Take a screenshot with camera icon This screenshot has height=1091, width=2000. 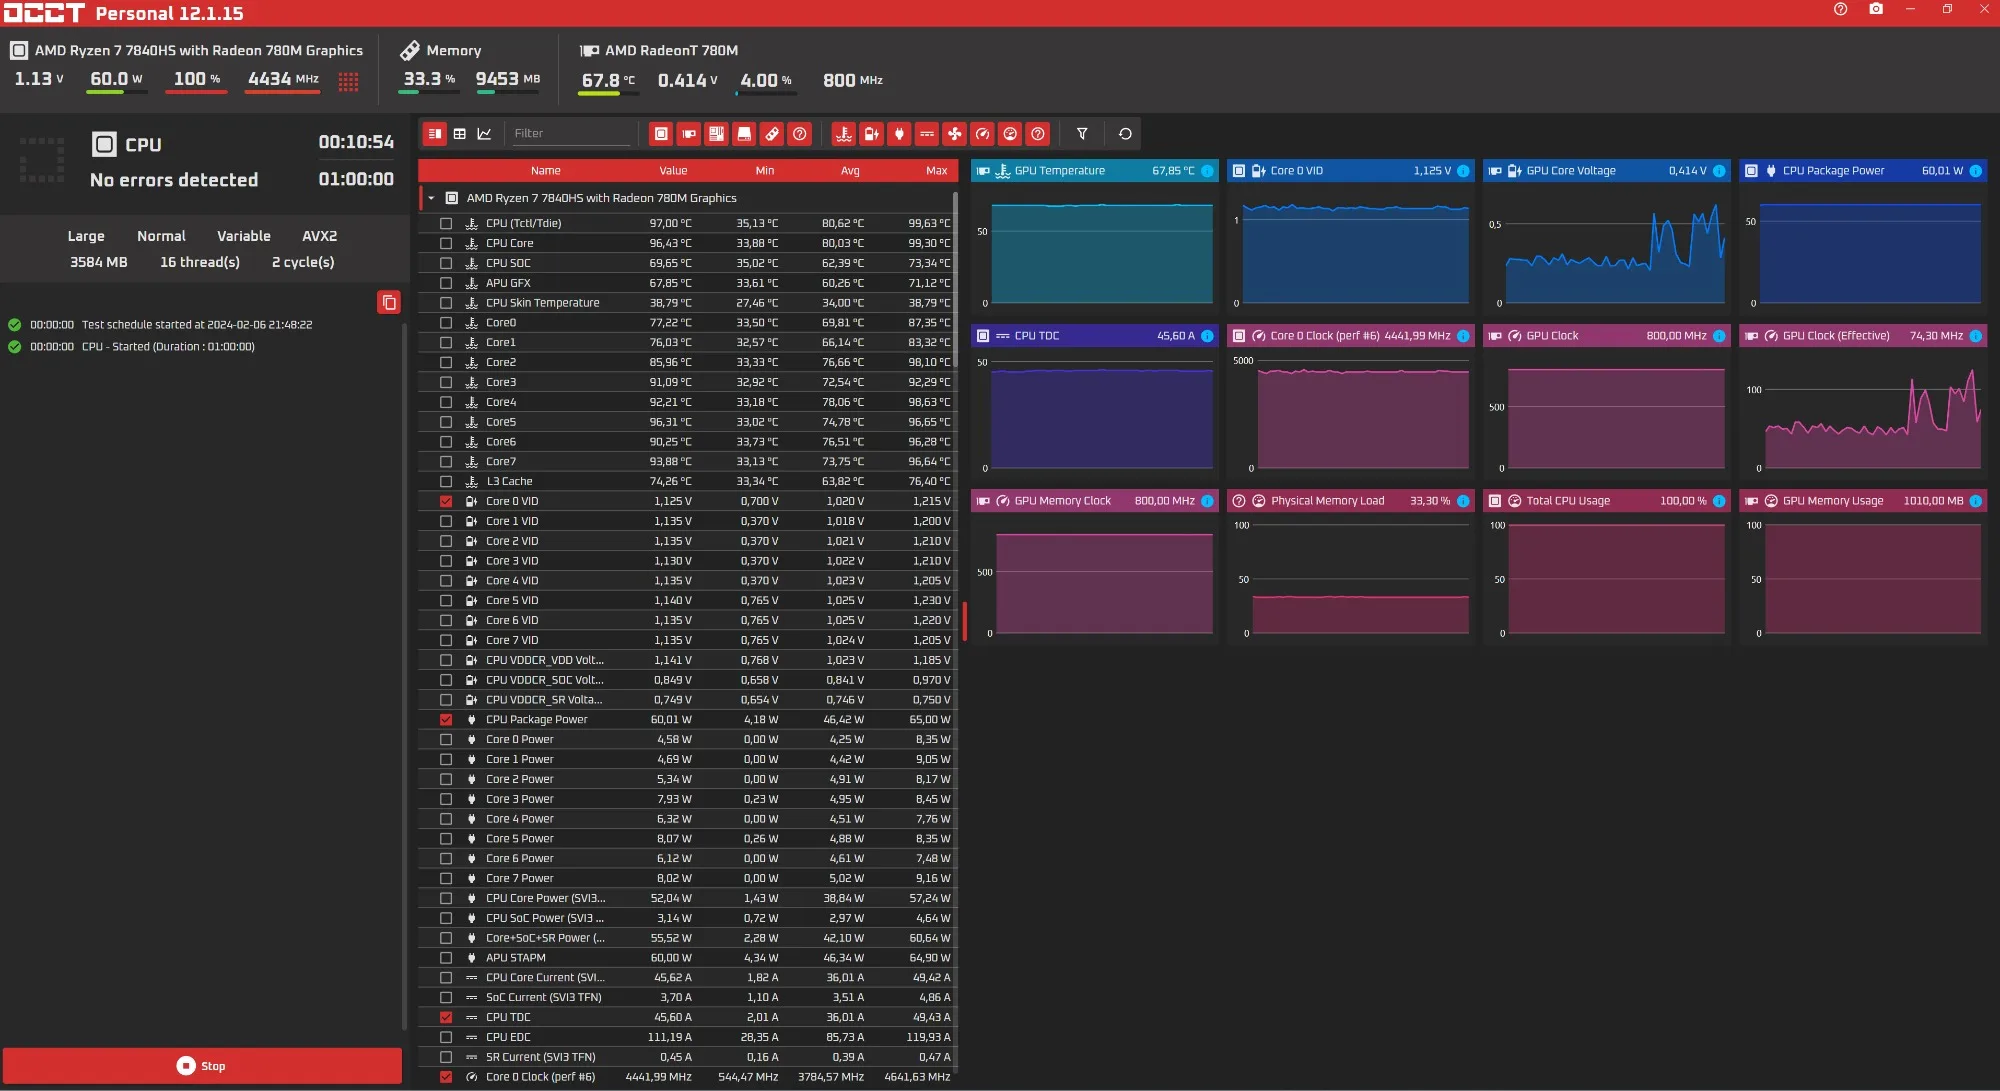[x=1876, y=9]
